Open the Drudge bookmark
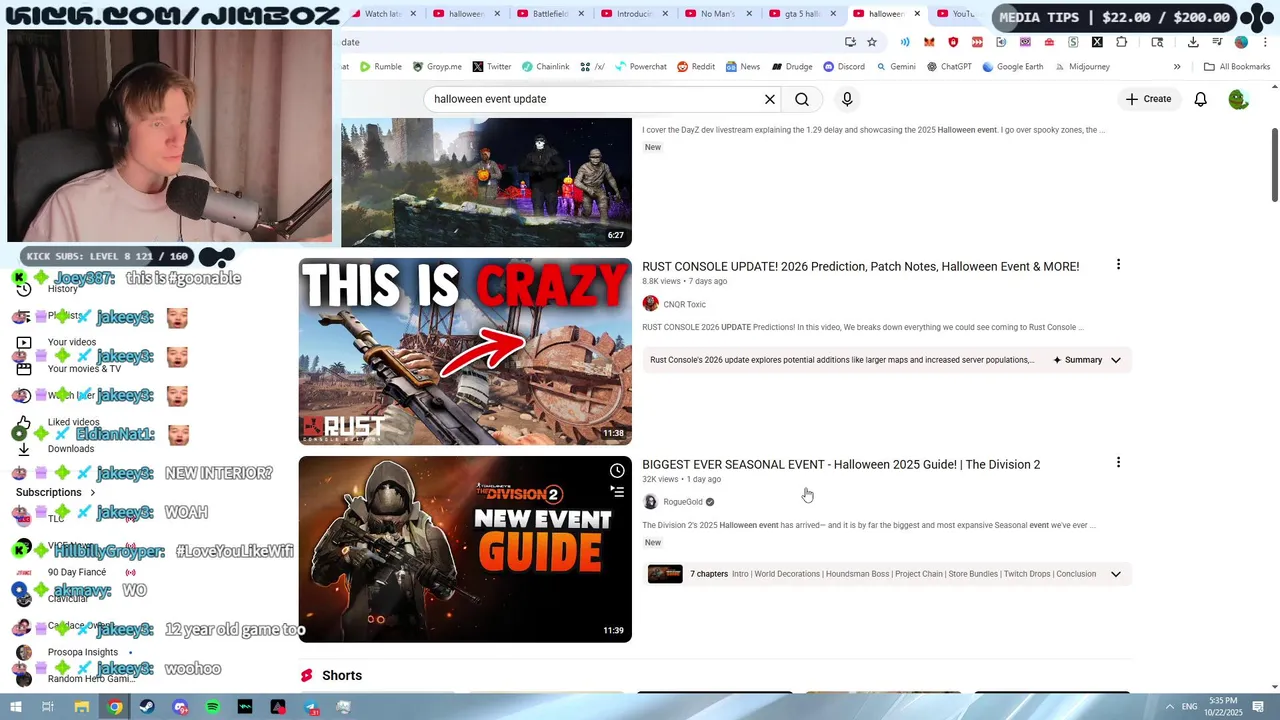Viewport: 1280px width, 720px height. (791, 67)
